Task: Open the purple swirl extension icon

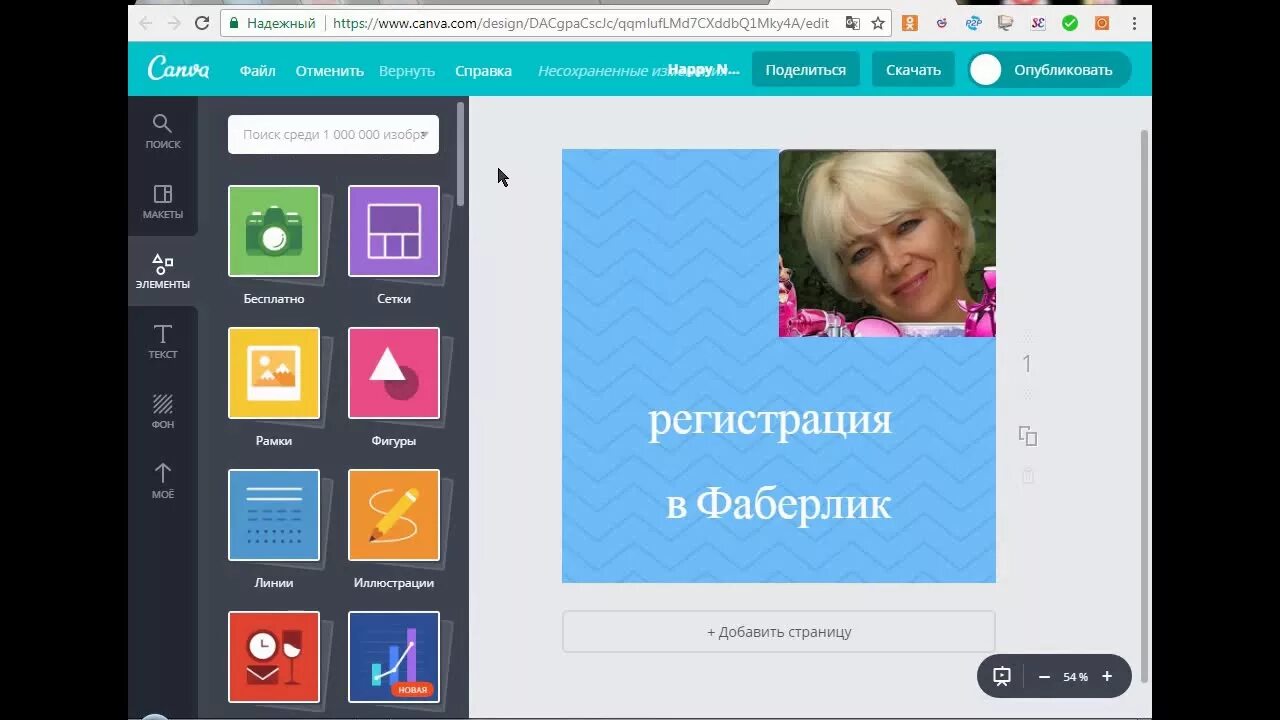Action: coord(942,22)
